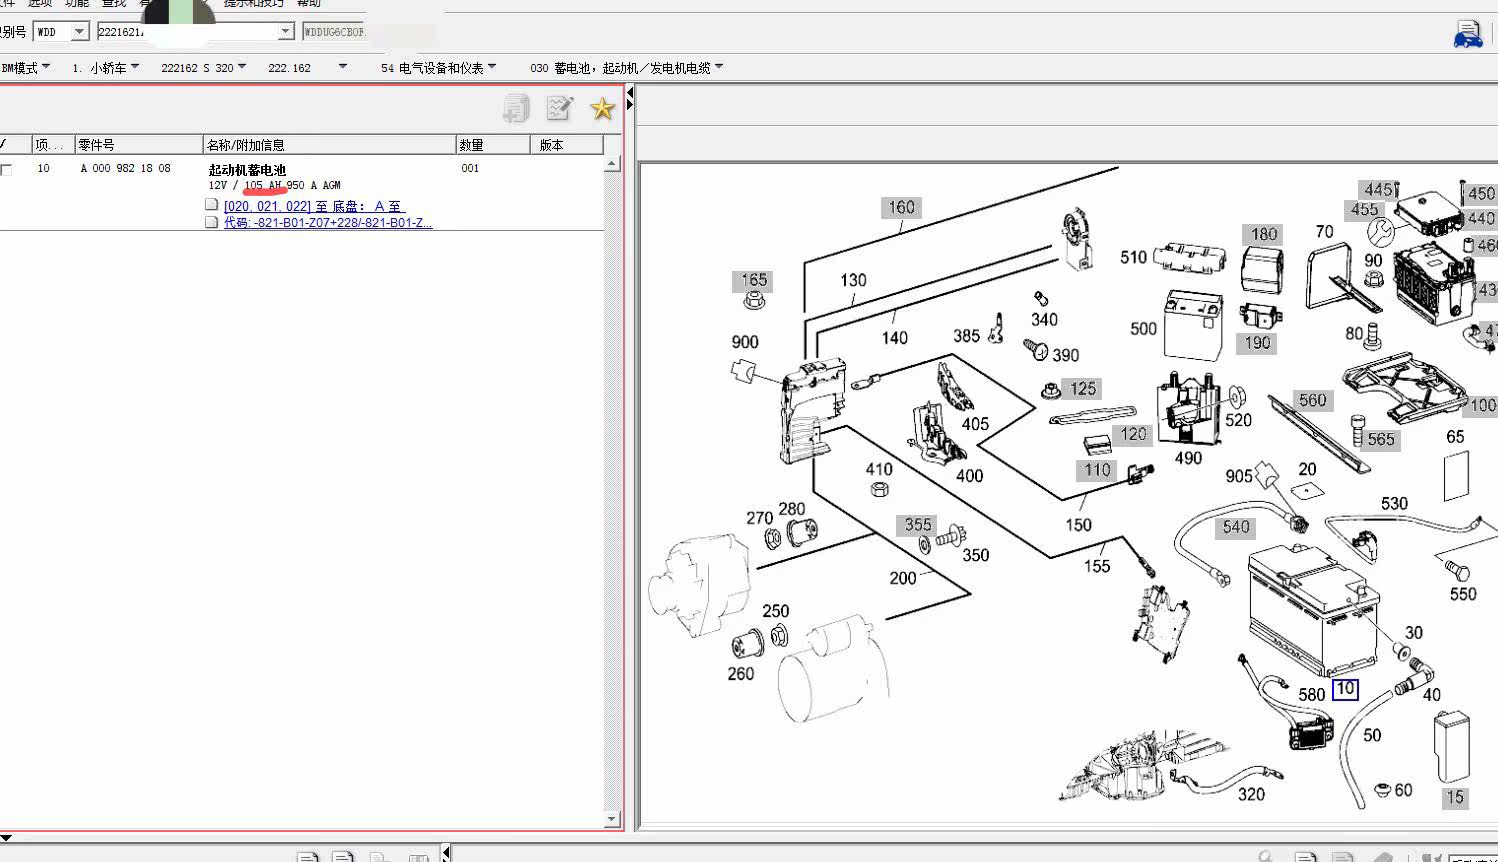Open the [020, 021, 022] 至 底盘 footnote link
The image size is (1498, 862).
tap(313, 206)
